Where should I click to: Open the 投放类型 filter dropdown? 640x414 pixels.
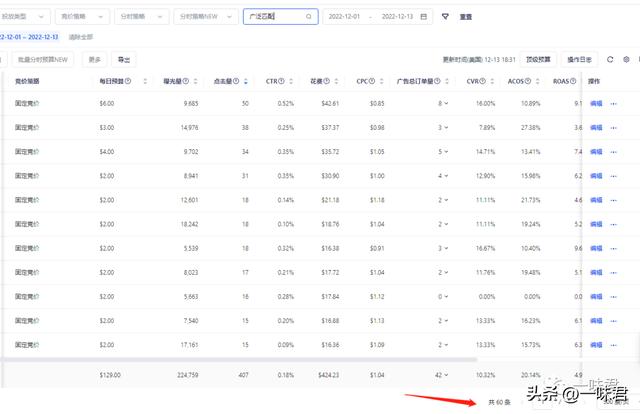[24, 16]
